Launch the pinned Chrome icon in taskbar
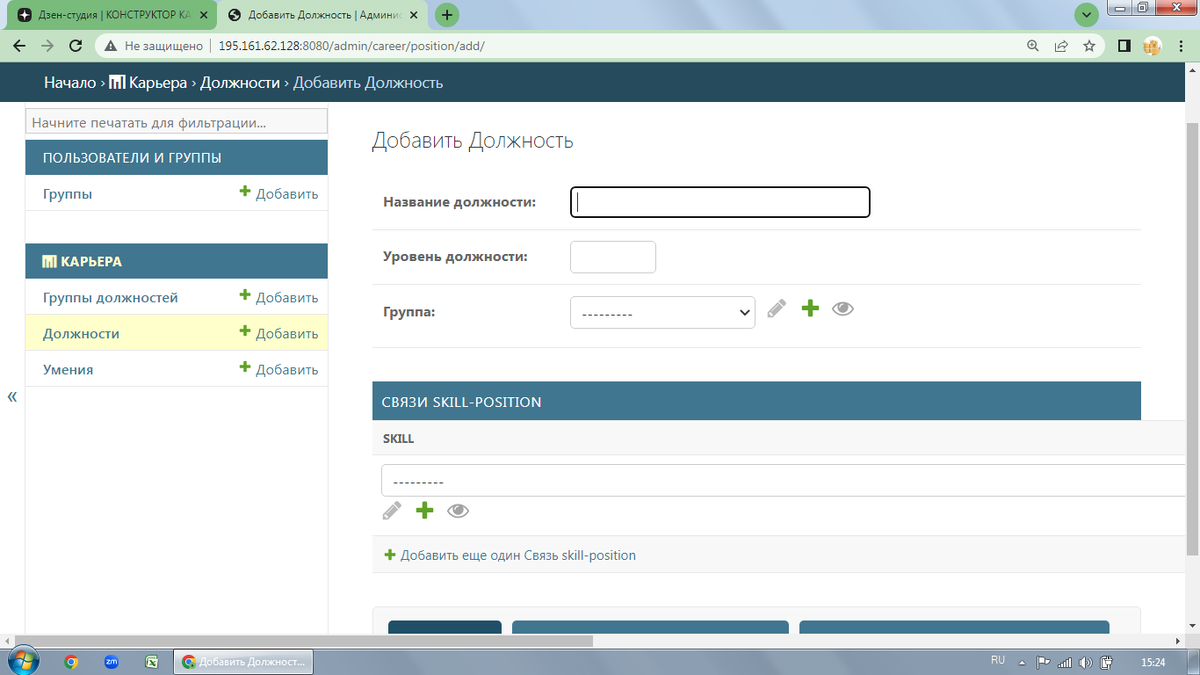 pyautogui.click(x=71, y=662)
